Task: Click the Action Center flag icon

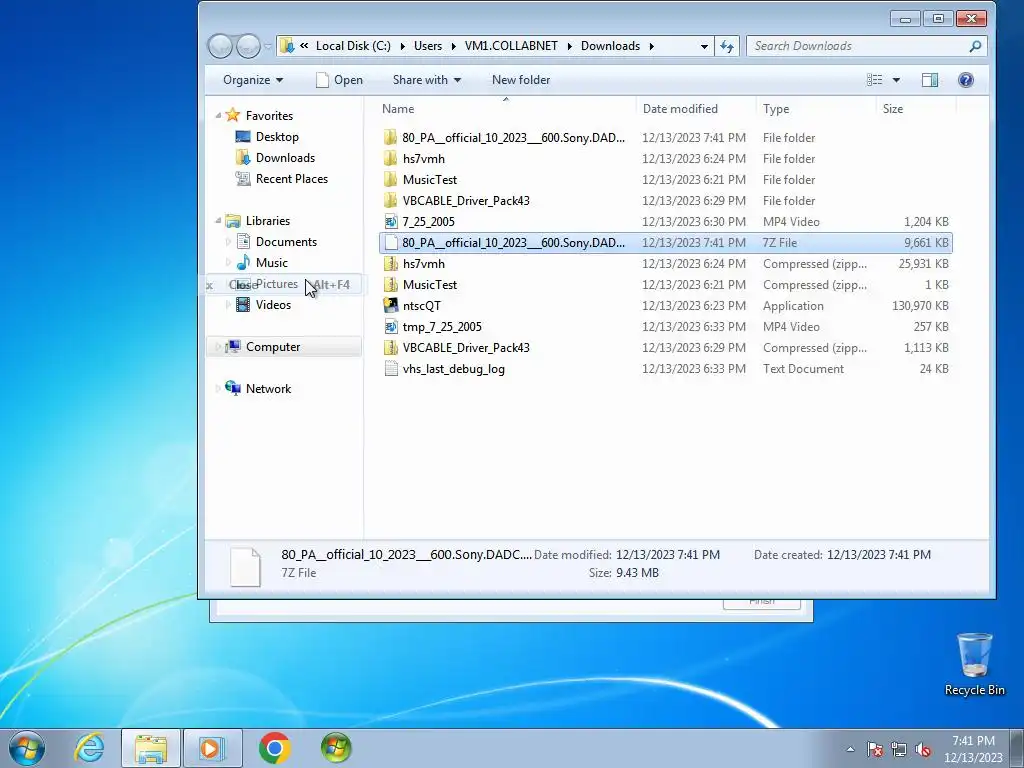Action: tap(874, 749)
